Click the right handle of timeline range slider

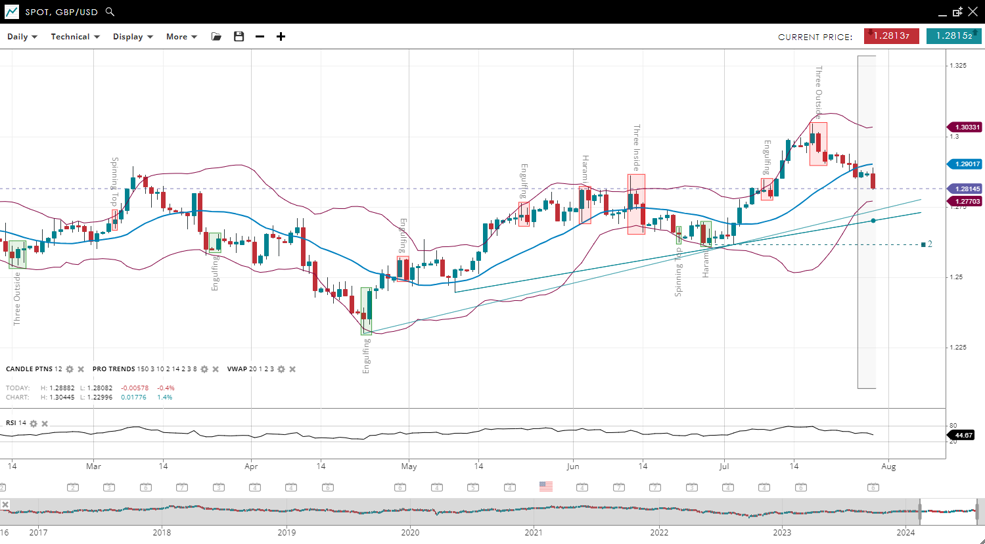click(x=978, y=512)
